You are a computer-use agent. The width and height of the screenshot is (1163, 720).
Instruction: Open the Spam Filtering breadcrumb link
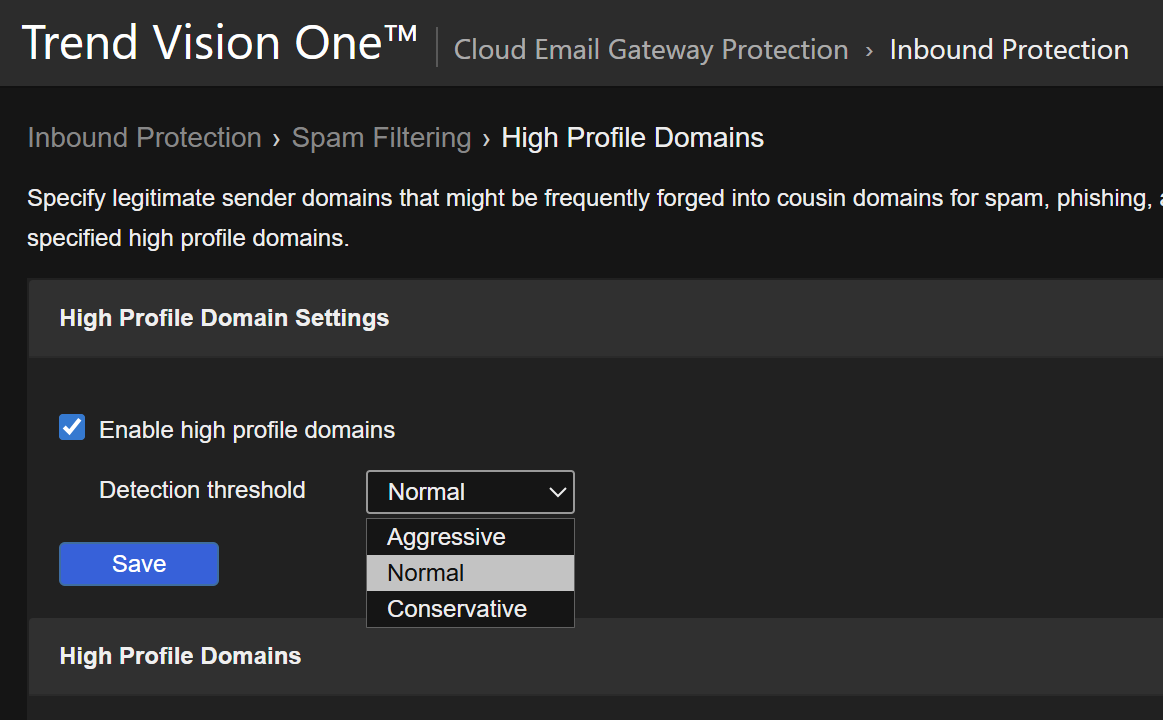[x=381, y=138]
